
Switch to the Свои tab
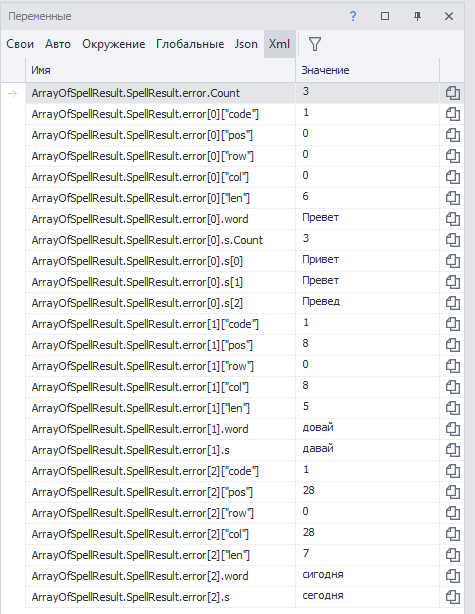coord(20,44)
